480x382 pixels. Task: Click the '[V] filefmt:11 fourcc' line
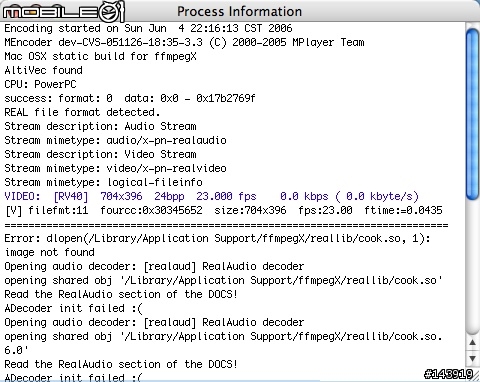pyautogui.click(x=224, y=210)
